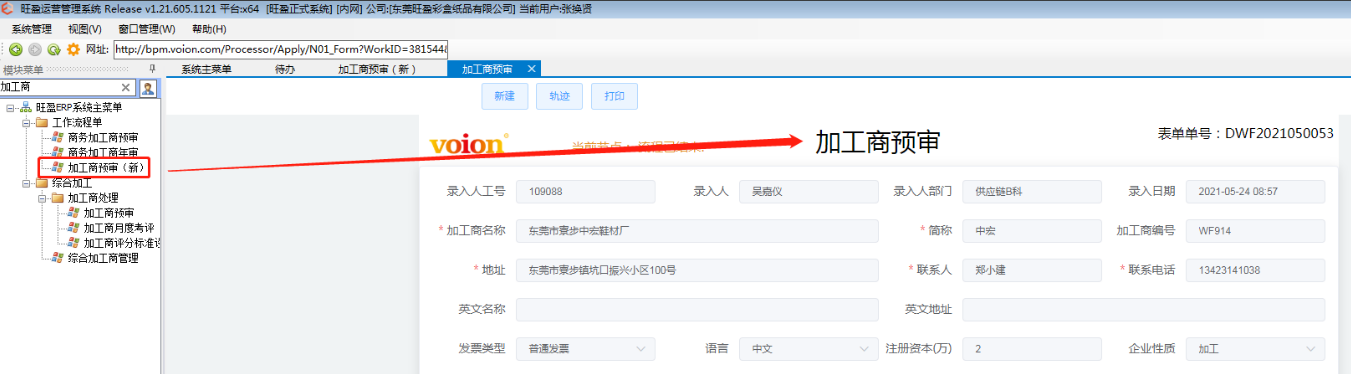Select 加工商预审 under 加工商处理

coord(108,213)
